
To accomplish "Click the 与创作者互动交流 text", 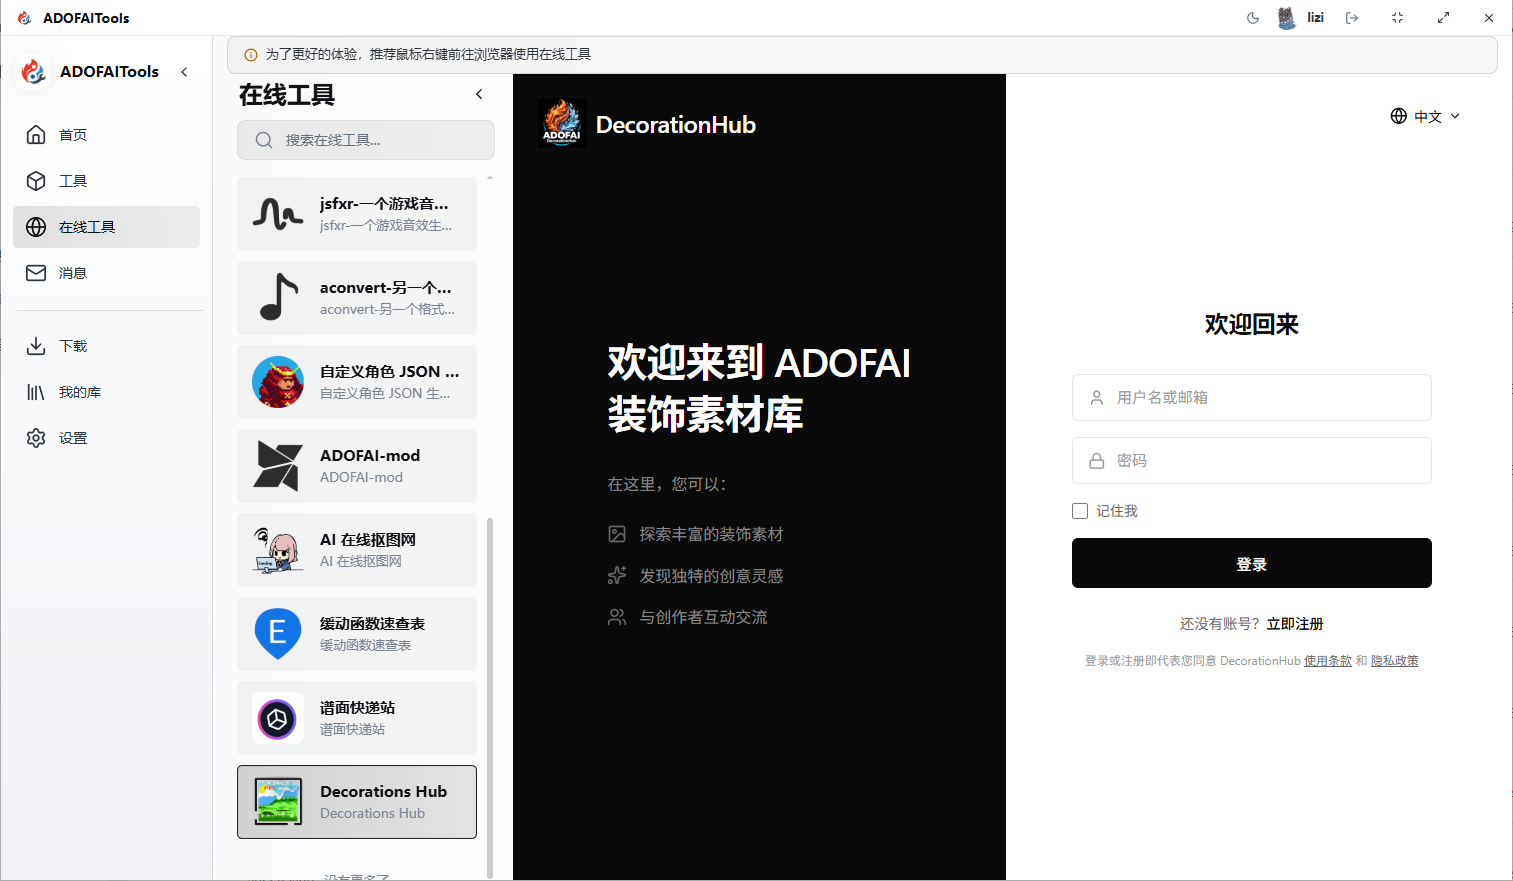I will pyautogui.click(x=703, y=617).
